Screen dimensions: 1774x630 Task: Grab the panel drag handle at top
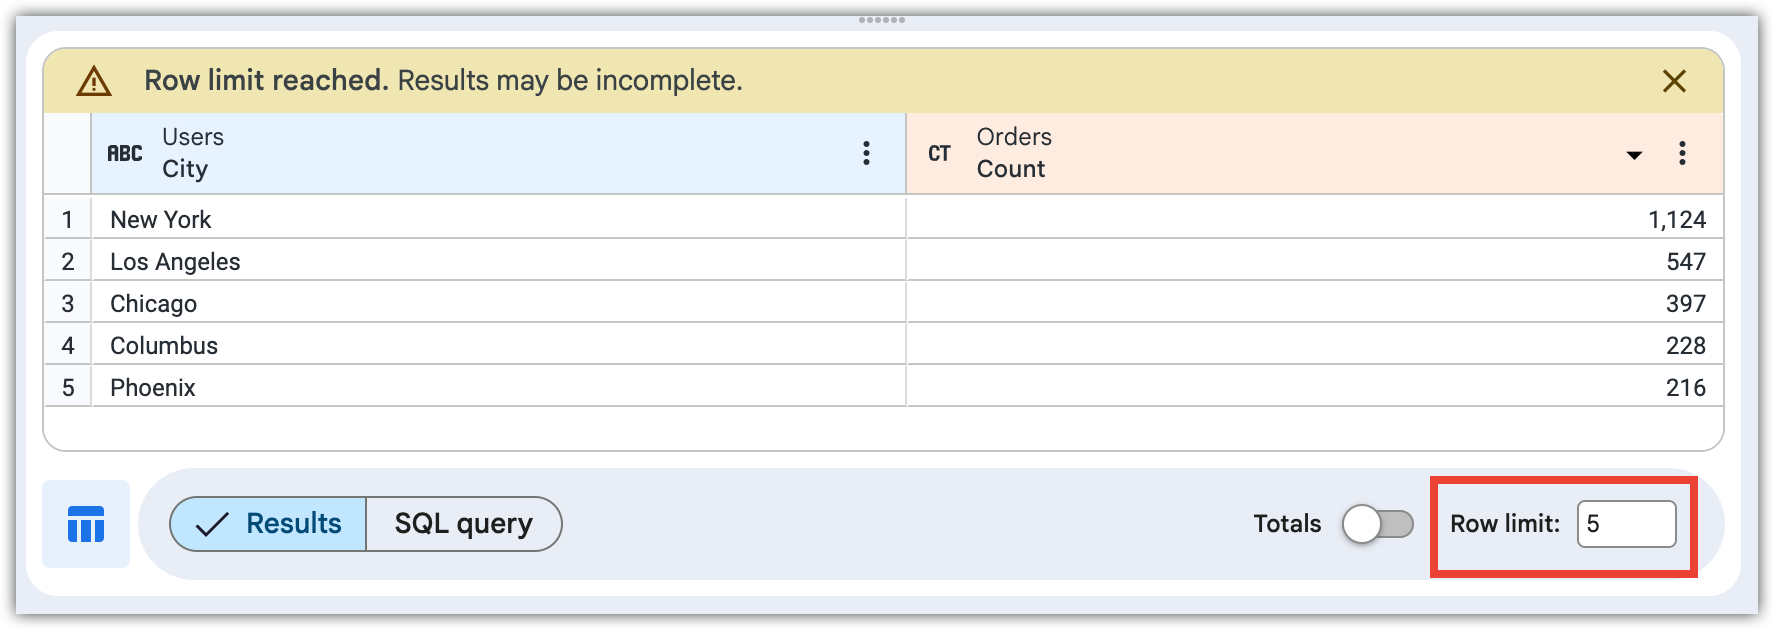coord(882,20)
